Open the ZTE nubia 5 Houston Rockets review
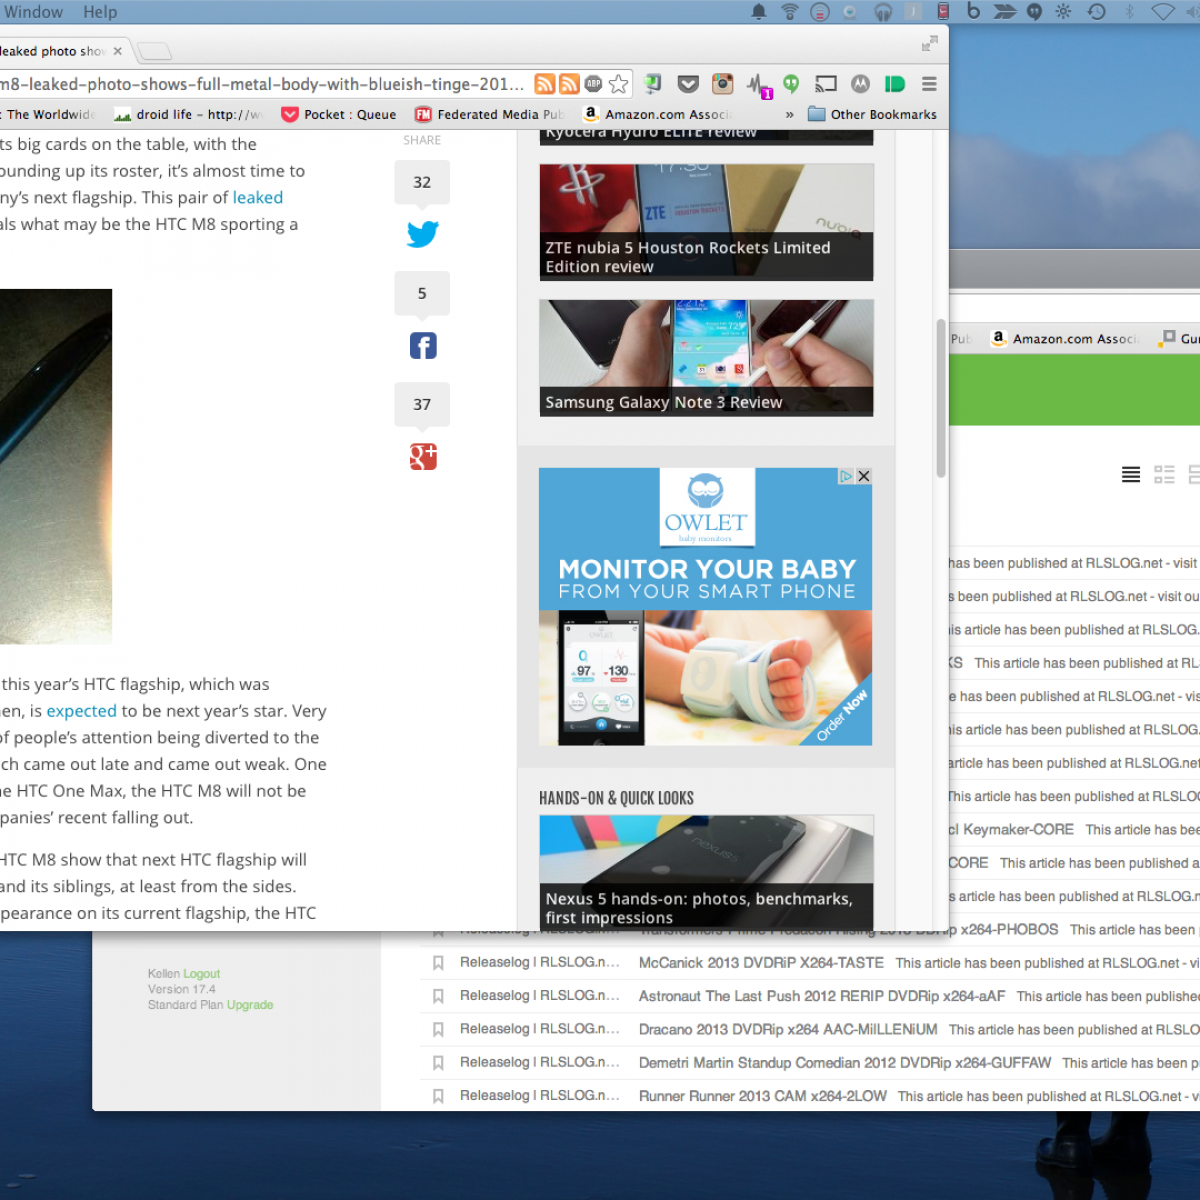The width and height of the screenshot is (1200, 1200). 707,222
